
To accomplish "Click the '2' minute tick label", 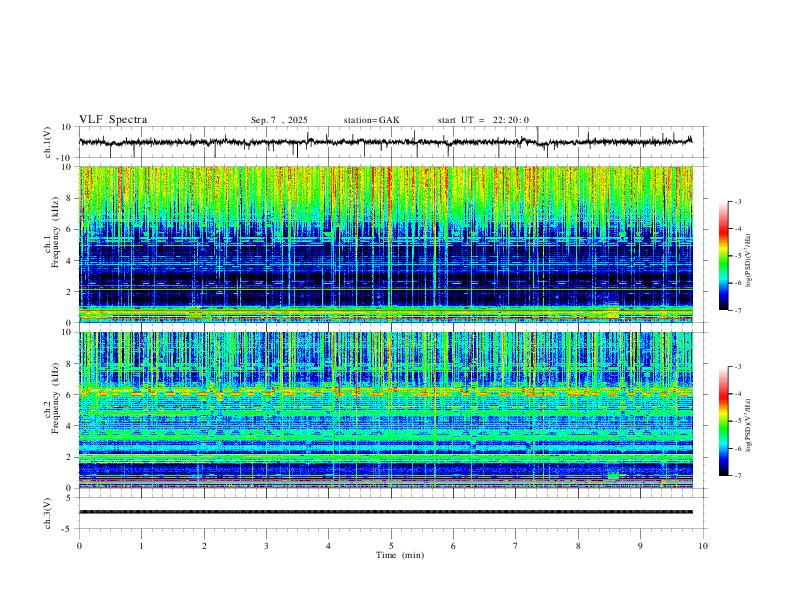I will pos(204,546).
